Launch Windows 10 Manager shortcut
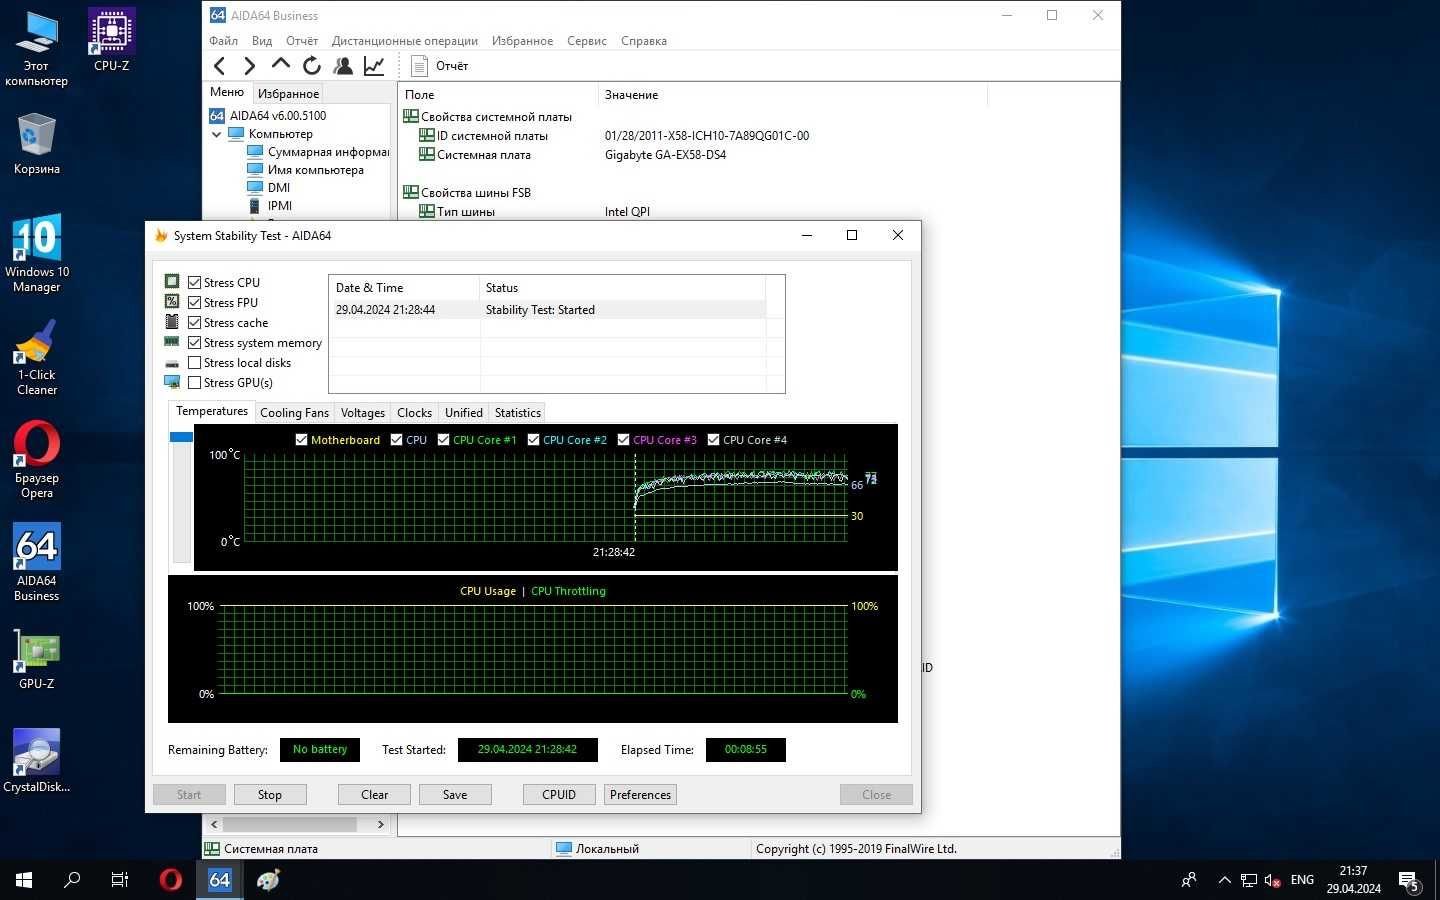Image resolution: width=1440 pixels, height=900 pixels. (37, 253)
